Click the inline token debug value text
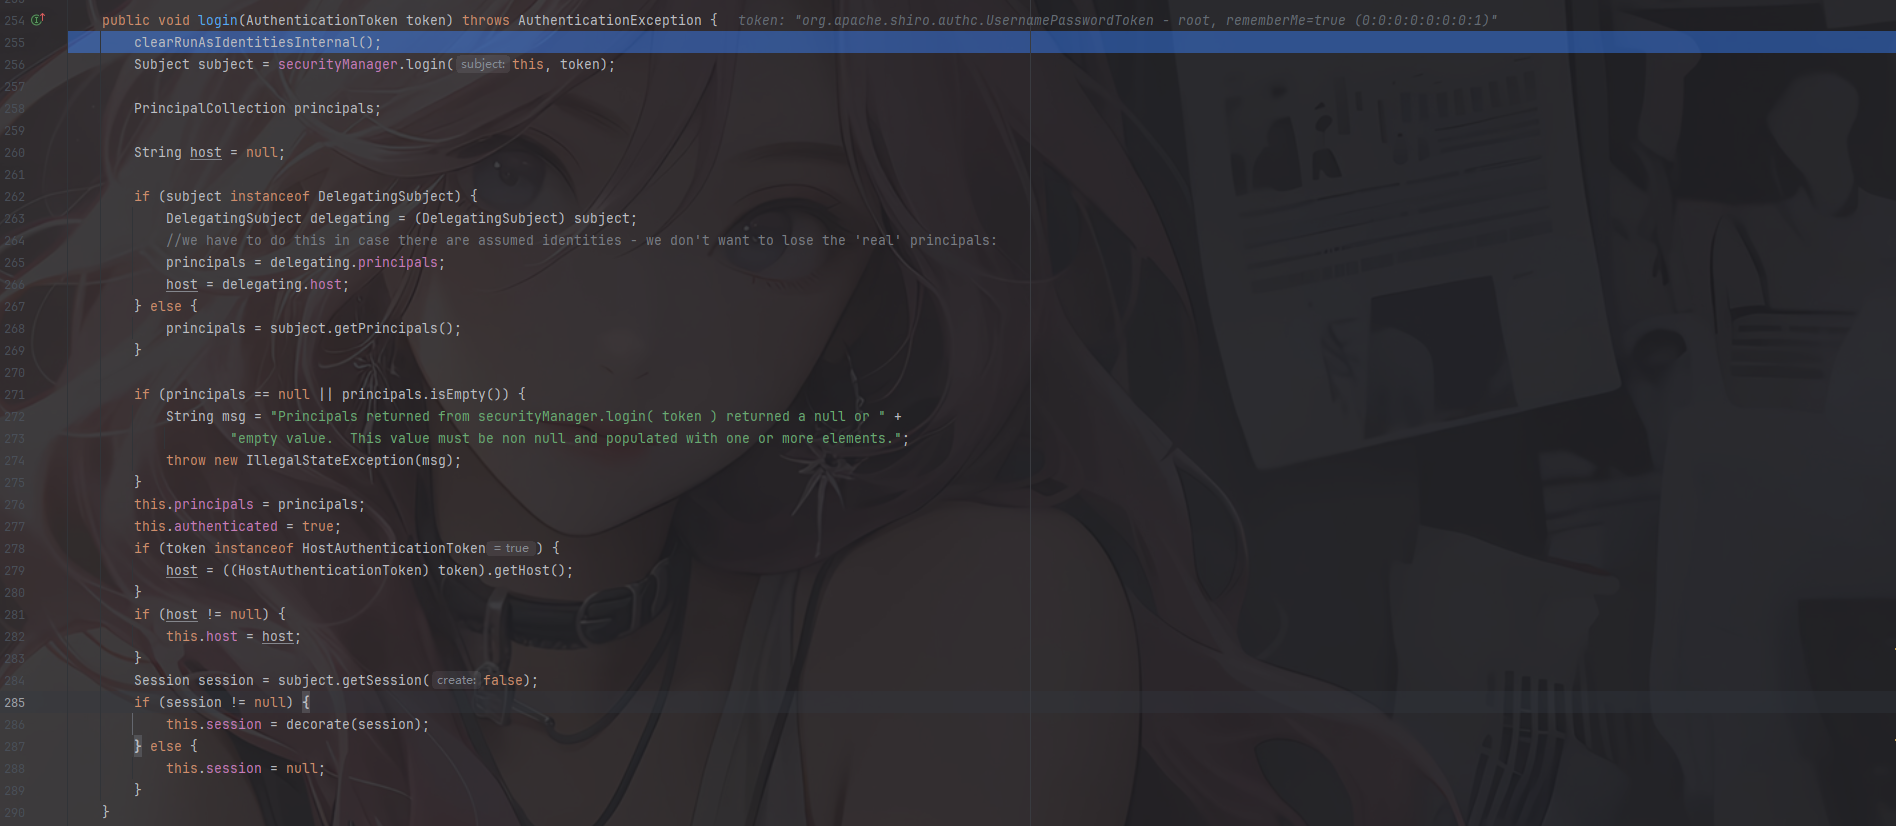The width and height of the screenshot is (1896, 826). point(1116,20)
